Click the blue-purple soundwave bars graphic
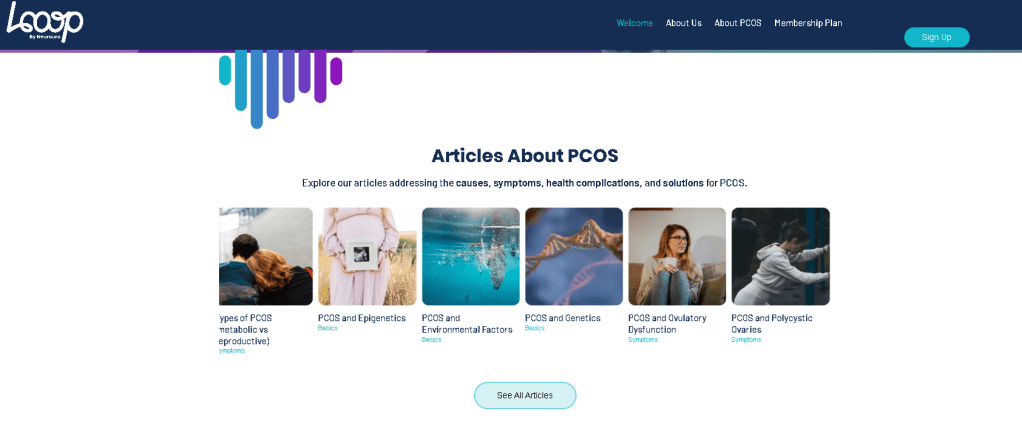 click(x=280, y=89)
